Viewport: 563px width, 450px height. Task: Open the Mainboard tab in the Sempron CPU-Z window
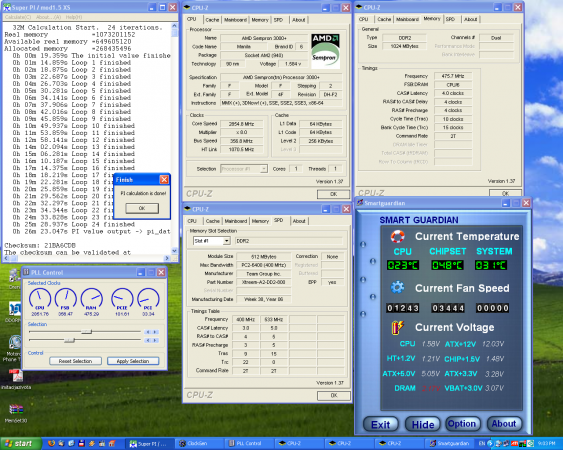(236, 20)
